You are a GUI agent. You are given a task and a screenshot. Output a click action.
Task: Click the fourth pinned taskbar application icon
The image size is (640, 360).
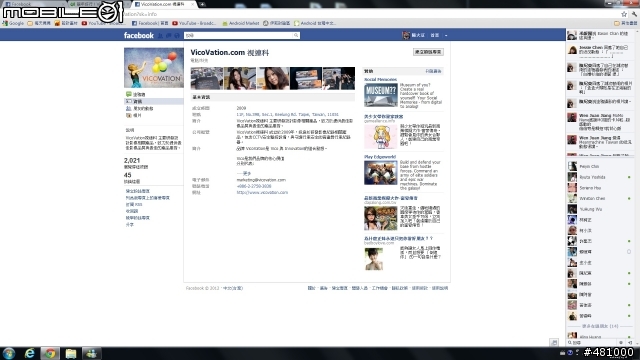(x=91, y=353)
